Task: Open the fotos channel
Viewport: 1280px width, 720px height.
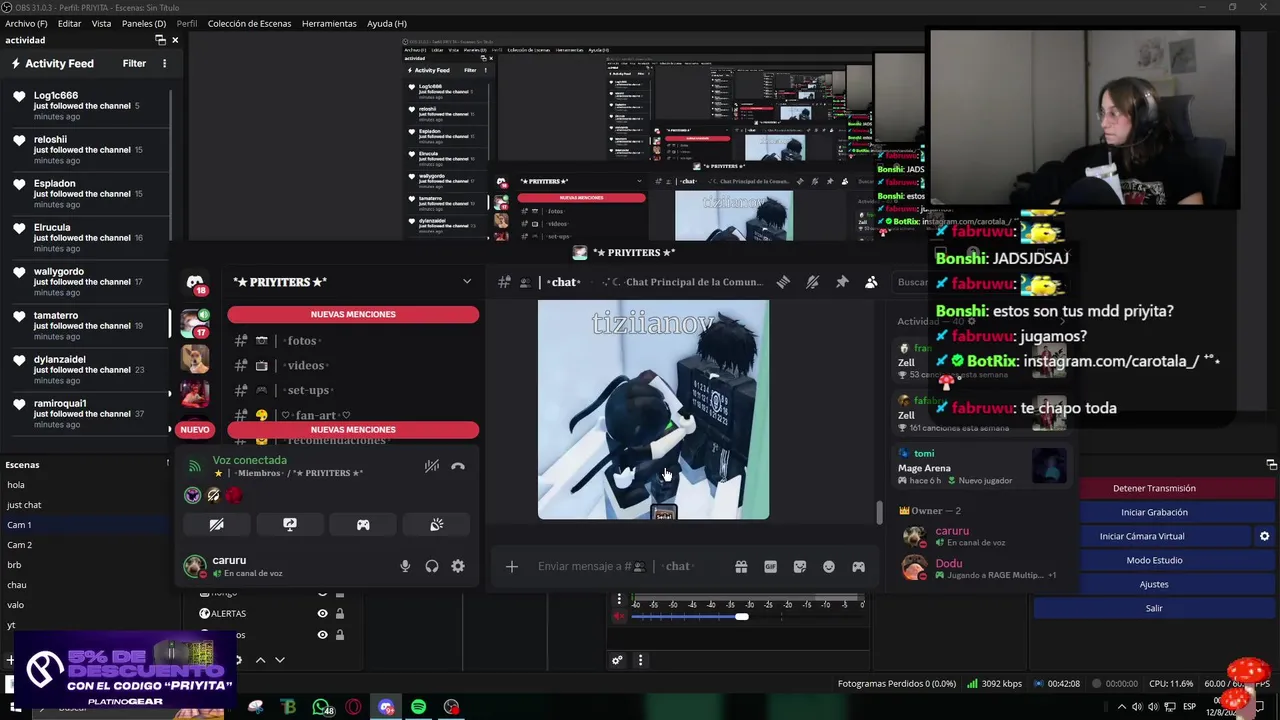Action: pyautogui.click(x=301, y=341)
